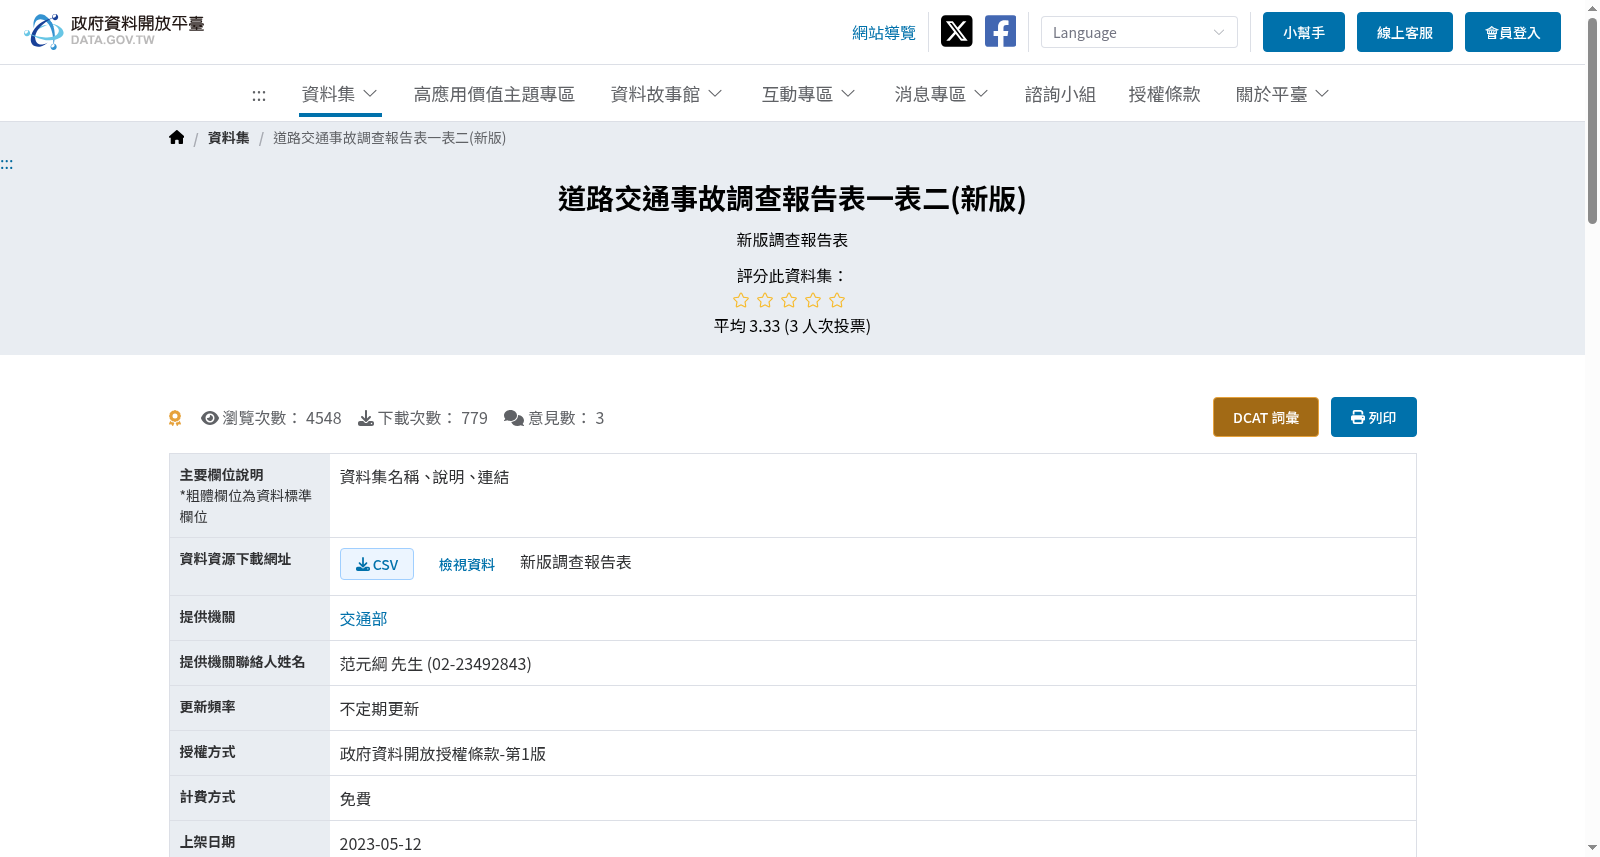Go home via breadcrumb house icon

tap(177, 138)
